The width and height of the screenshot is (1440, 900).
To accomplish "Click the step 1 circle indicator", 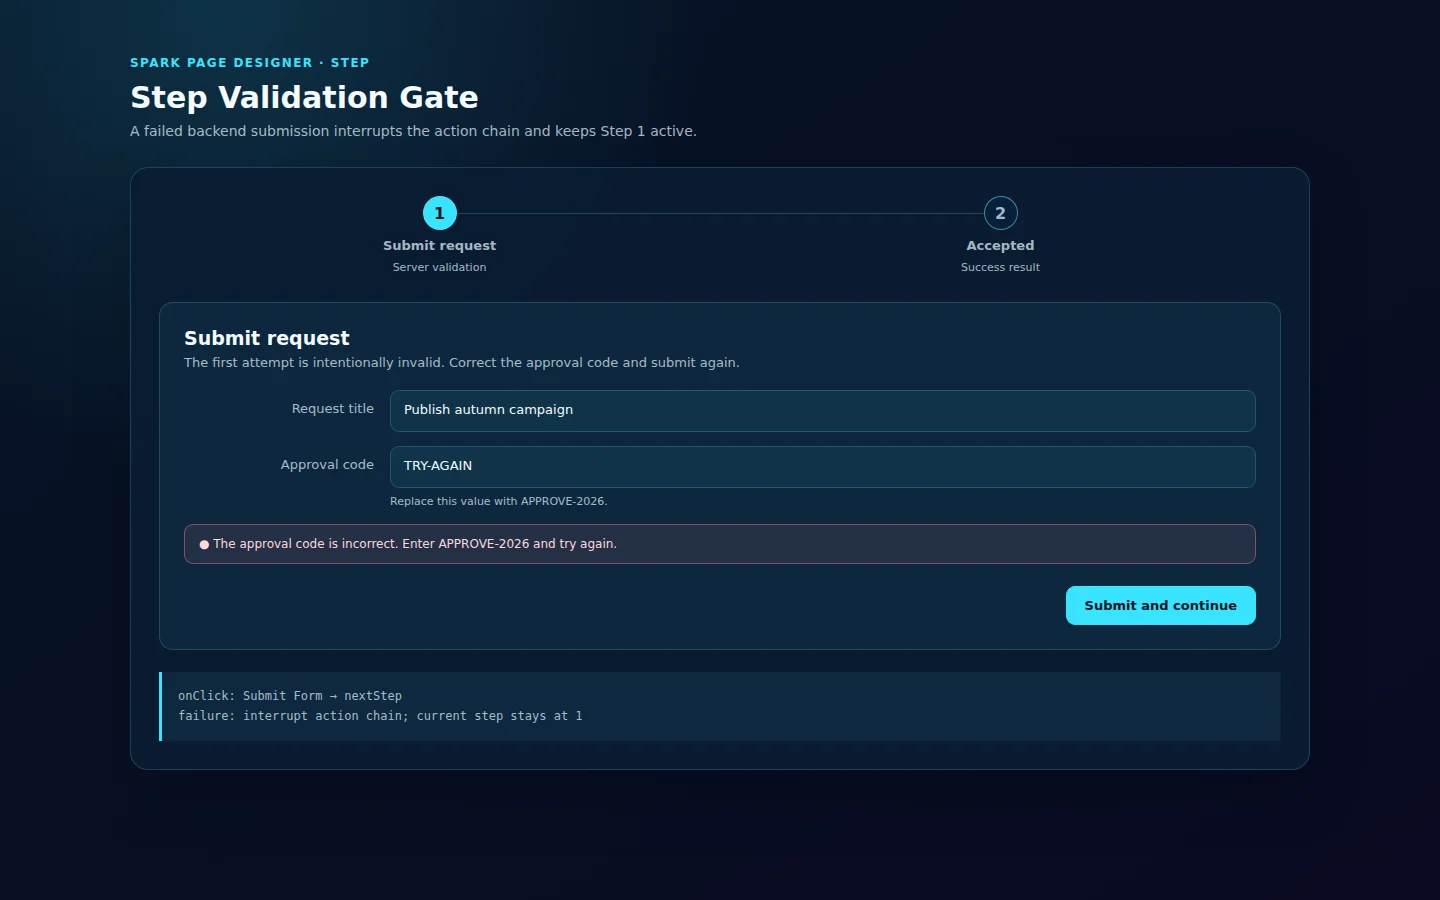I will (440, 213).
